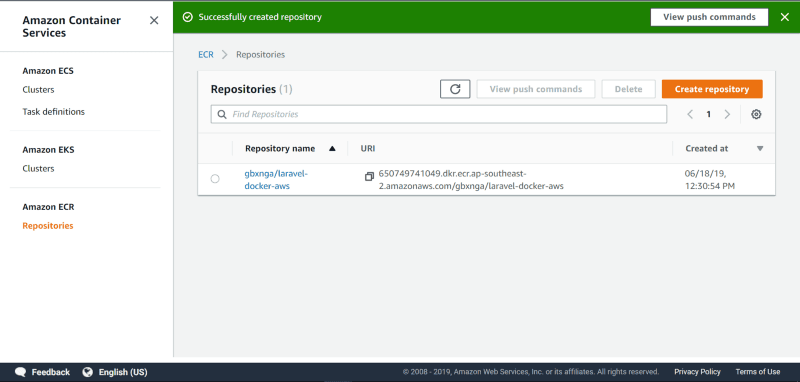
Task: Dismiss the success notification banner
Action: [x=785, y=17]
